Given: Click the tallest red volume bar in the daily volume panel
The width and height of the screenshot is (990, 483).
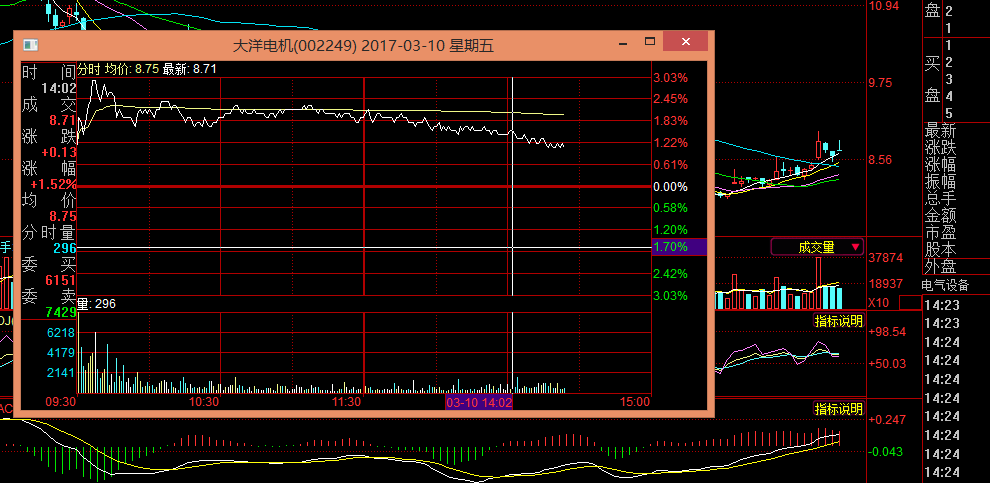Looking at the screenshot, I should pos(819,282).
